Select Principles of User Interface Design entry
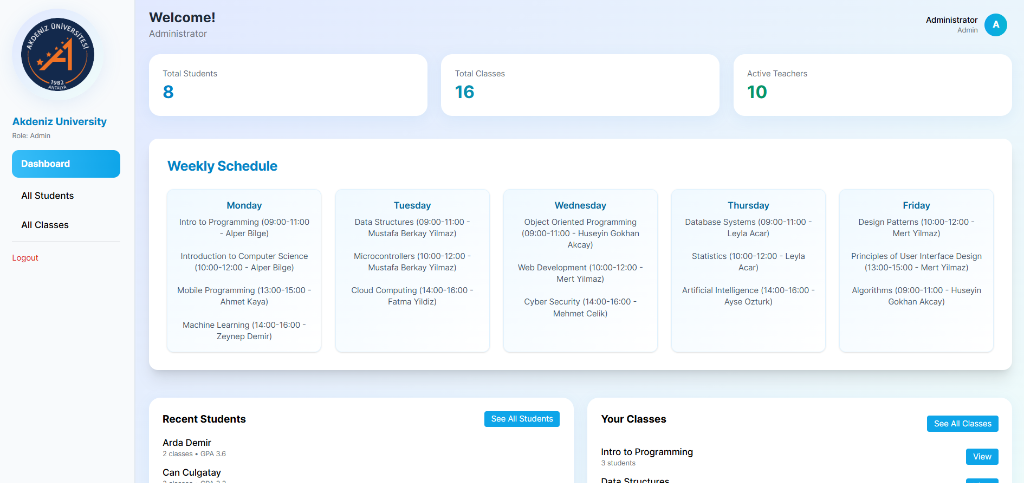This screenshot has width=1024, height=483. coord(916,262)
